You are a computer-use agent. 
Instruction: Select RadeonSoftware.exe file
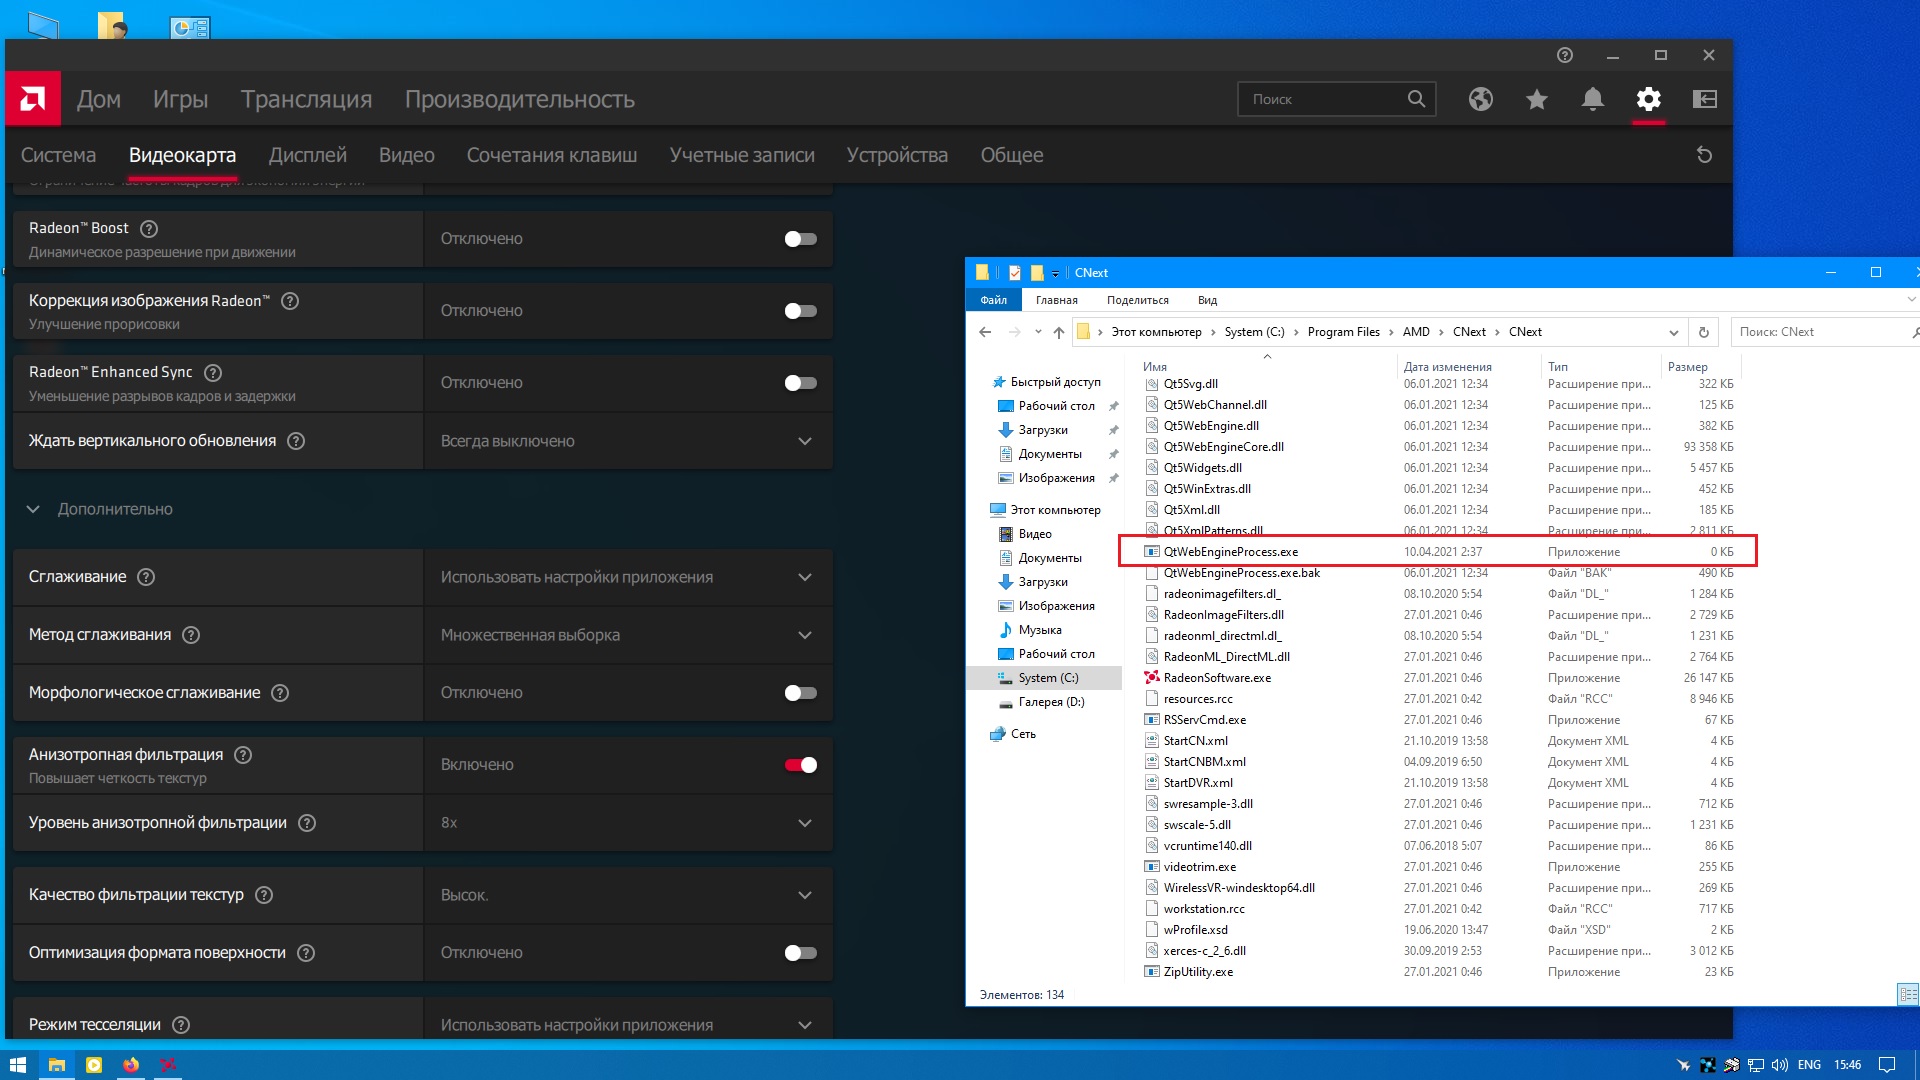pyautogui.click(x=1217, y=678)
